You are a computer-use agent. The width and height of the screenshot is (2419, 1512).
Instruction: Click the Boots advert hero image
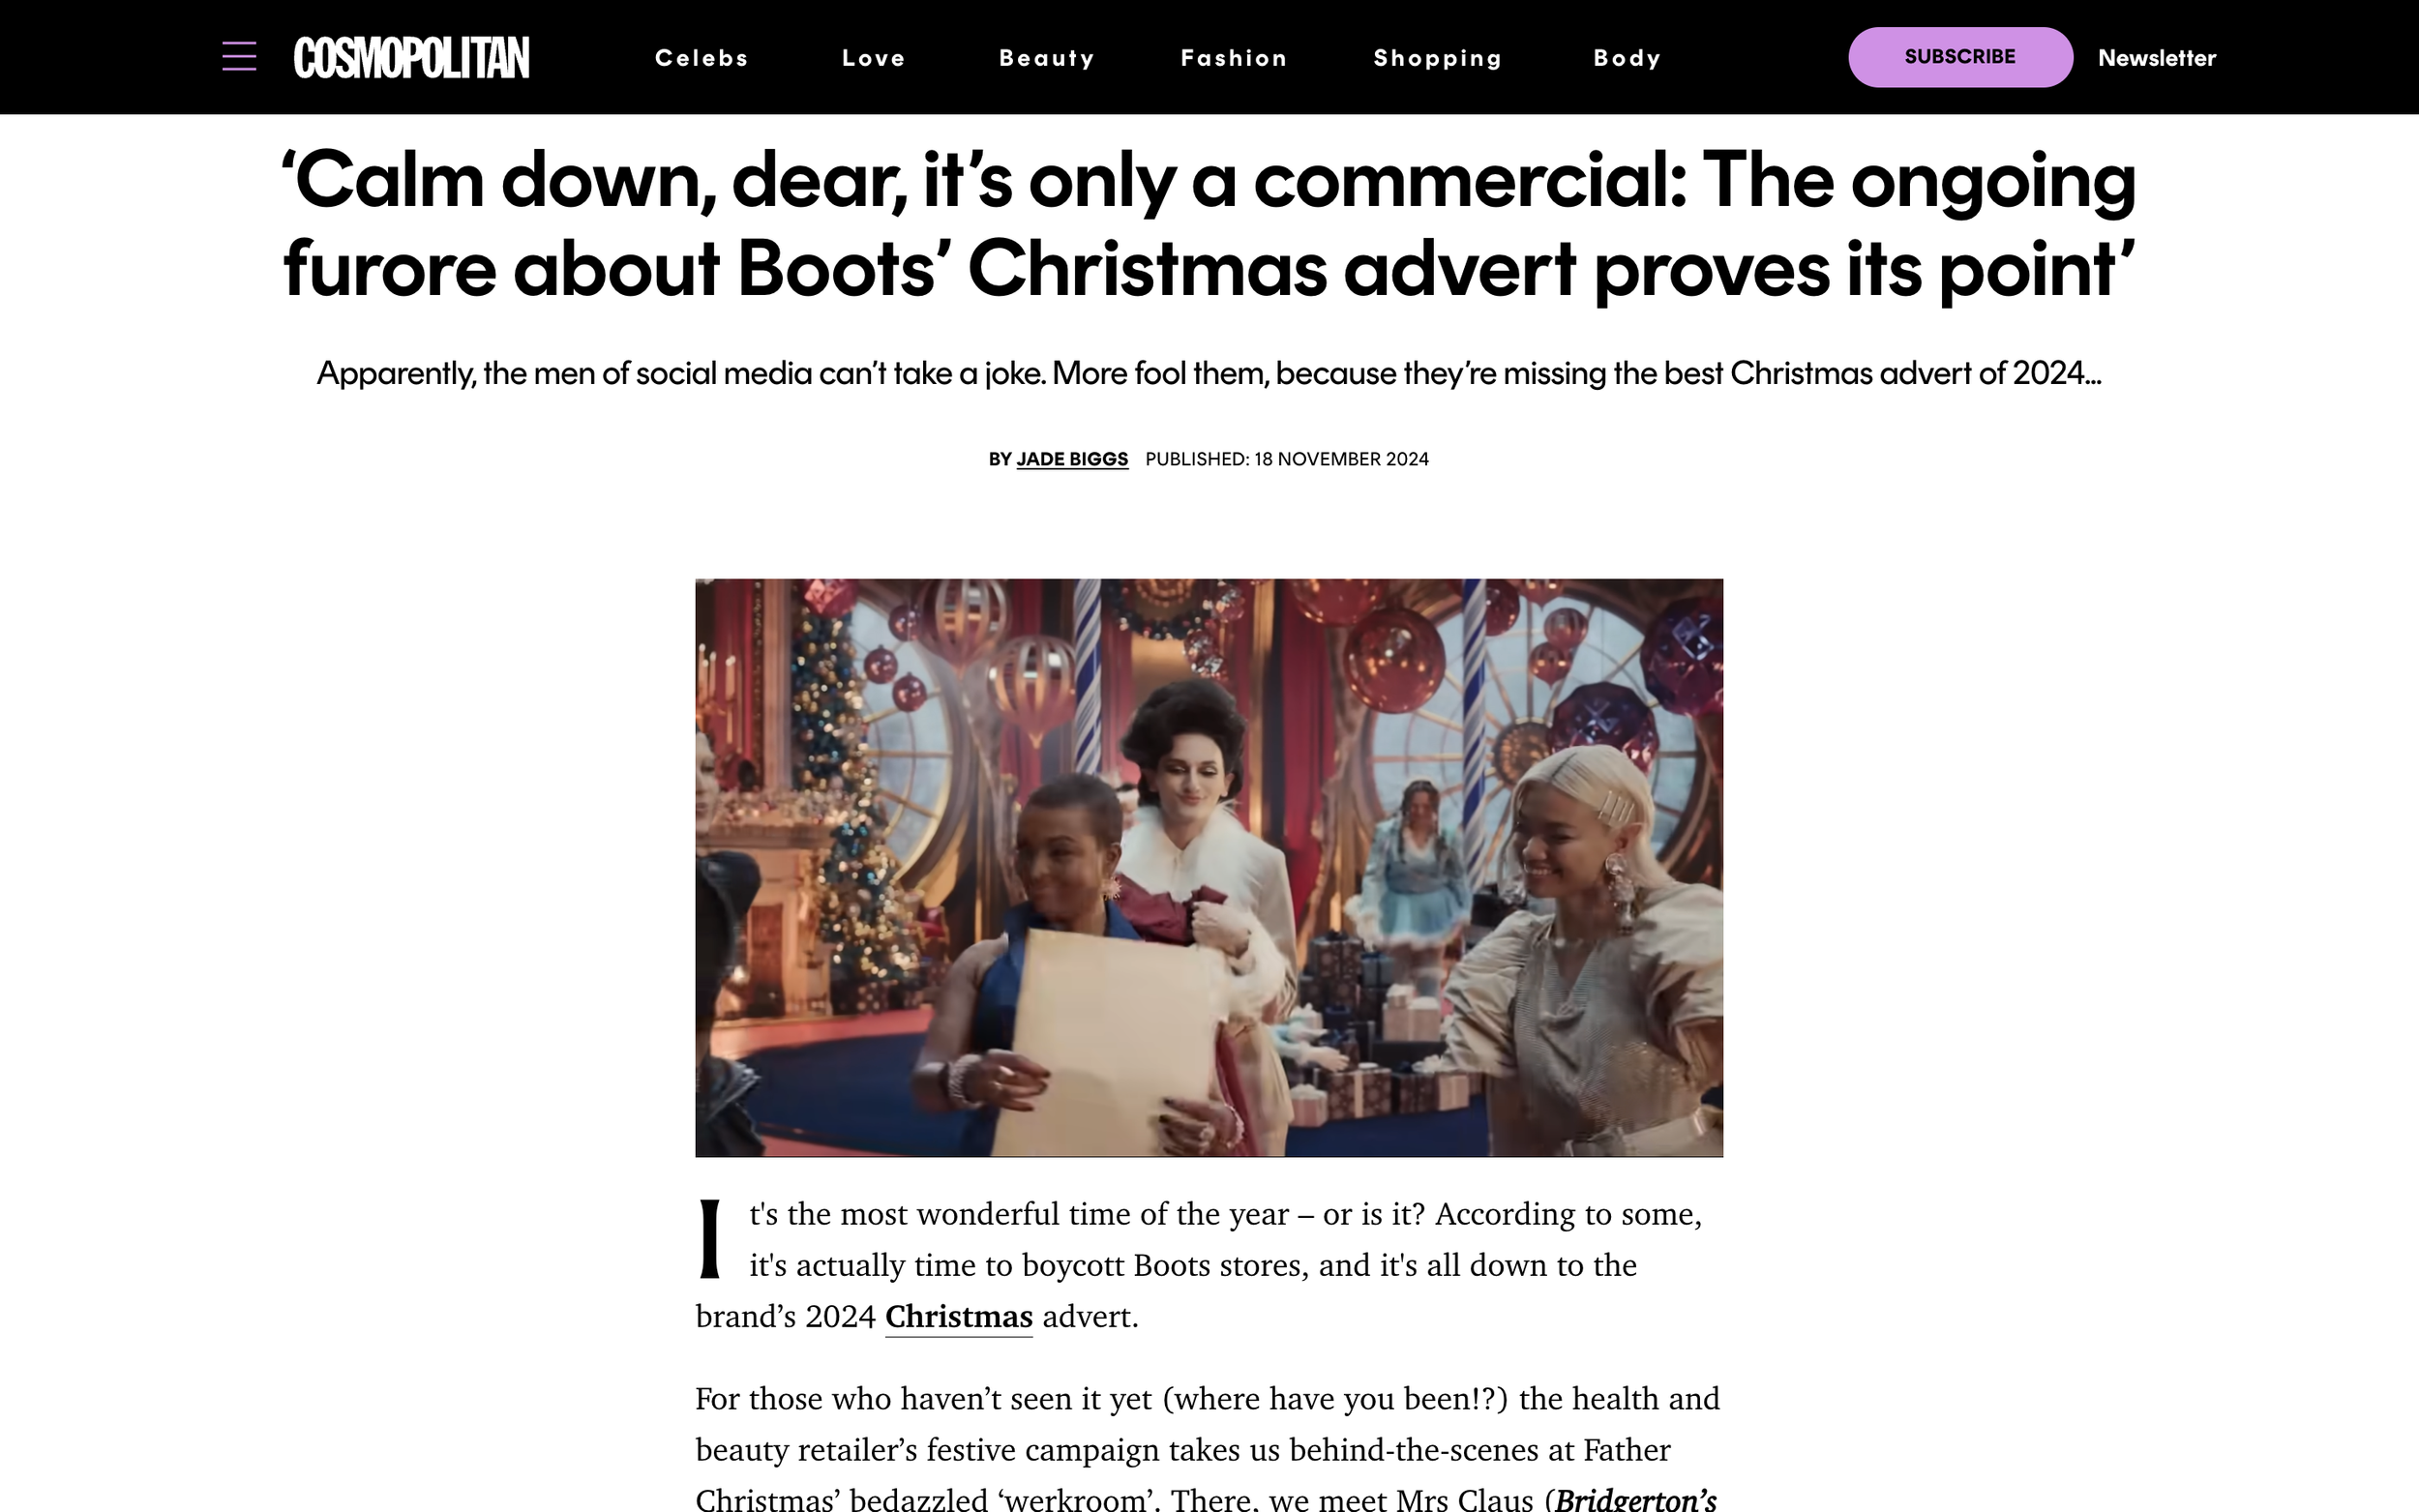tap(1209, 867)
